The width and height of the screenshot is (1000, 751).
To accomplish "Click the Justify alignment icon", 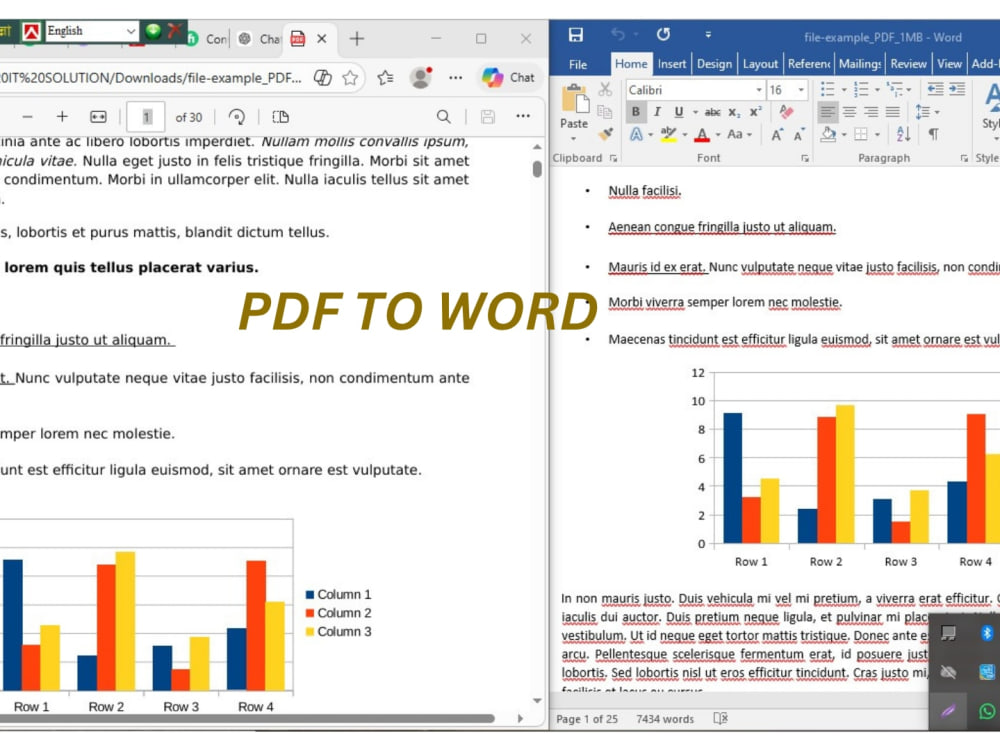I will click(893, 112).
